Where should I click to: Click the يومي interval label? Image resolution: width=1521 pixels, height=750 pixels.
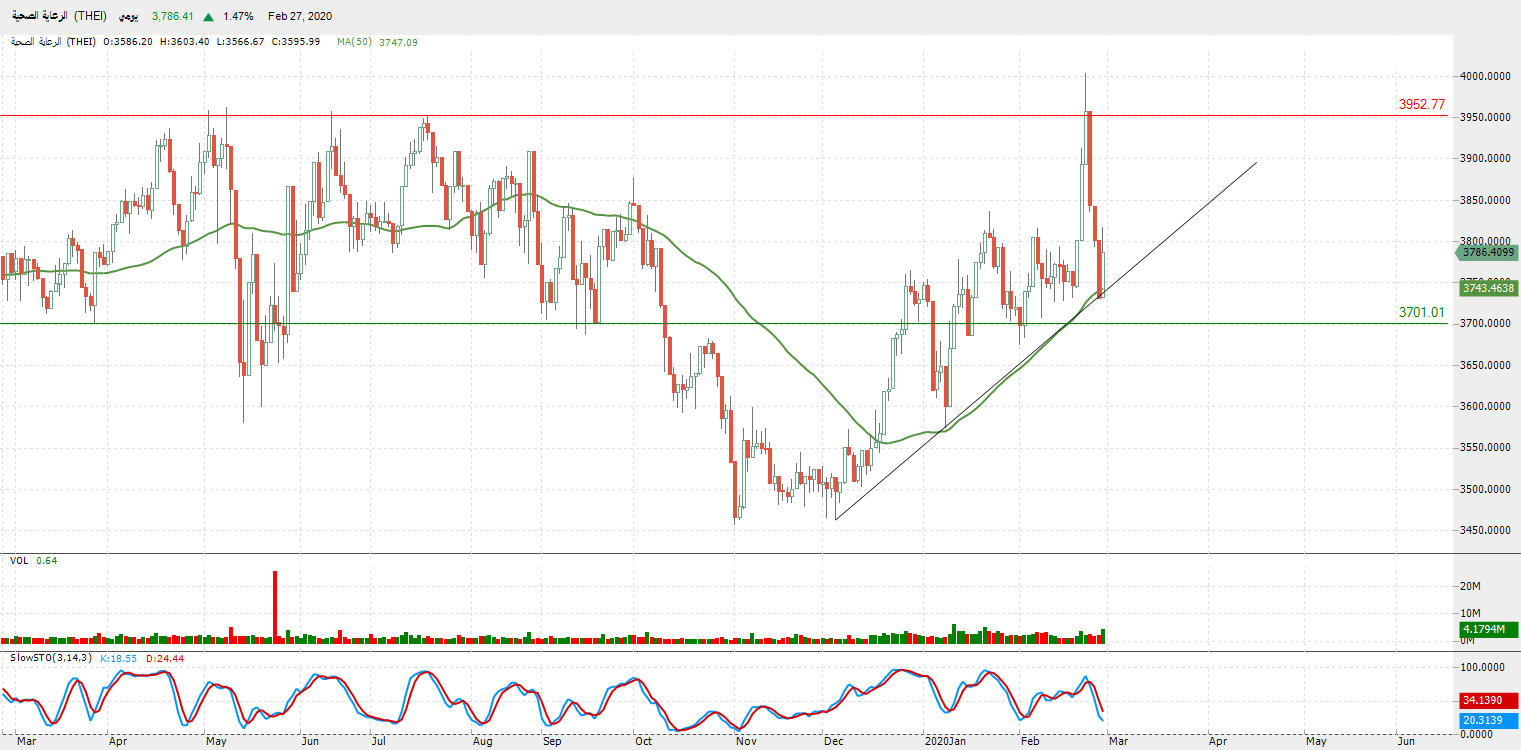(x=128, y=17)
